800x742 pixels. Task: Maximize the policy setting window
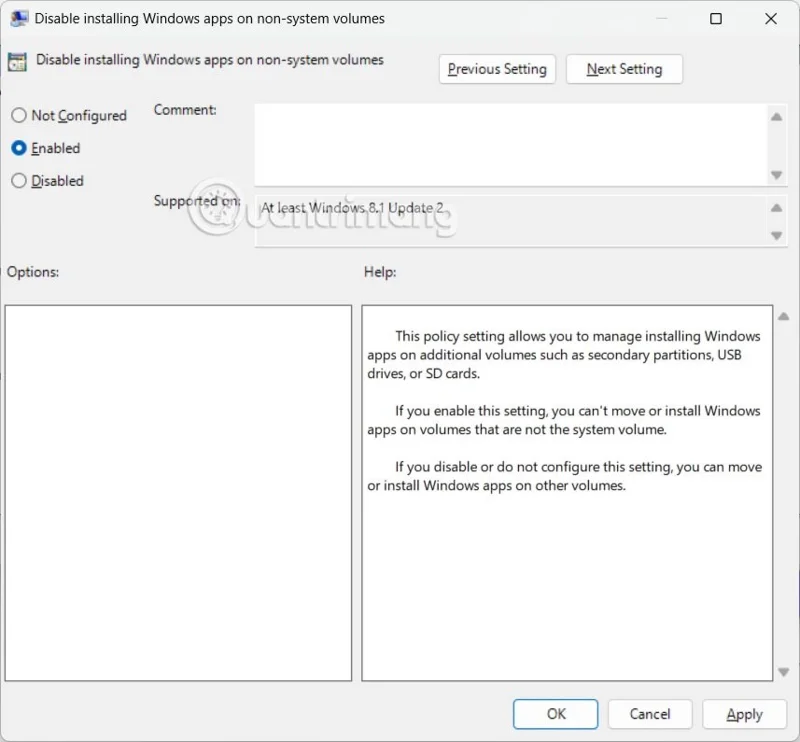tap(716, 18)
